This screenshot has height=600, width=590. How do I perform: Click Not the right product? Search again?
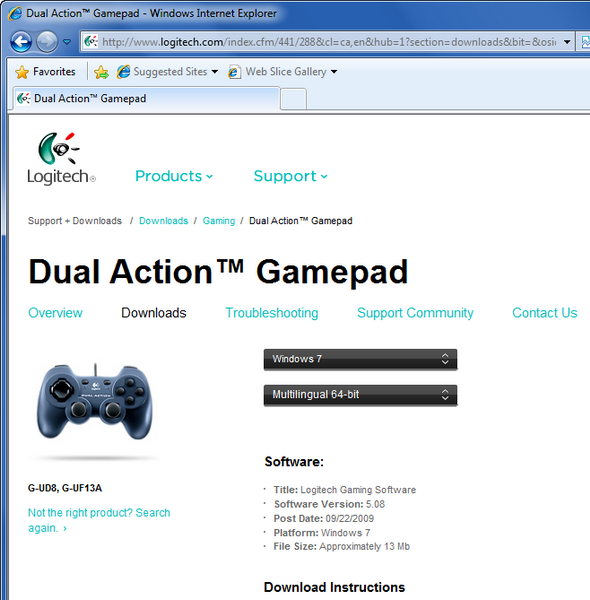coord(99,520)
